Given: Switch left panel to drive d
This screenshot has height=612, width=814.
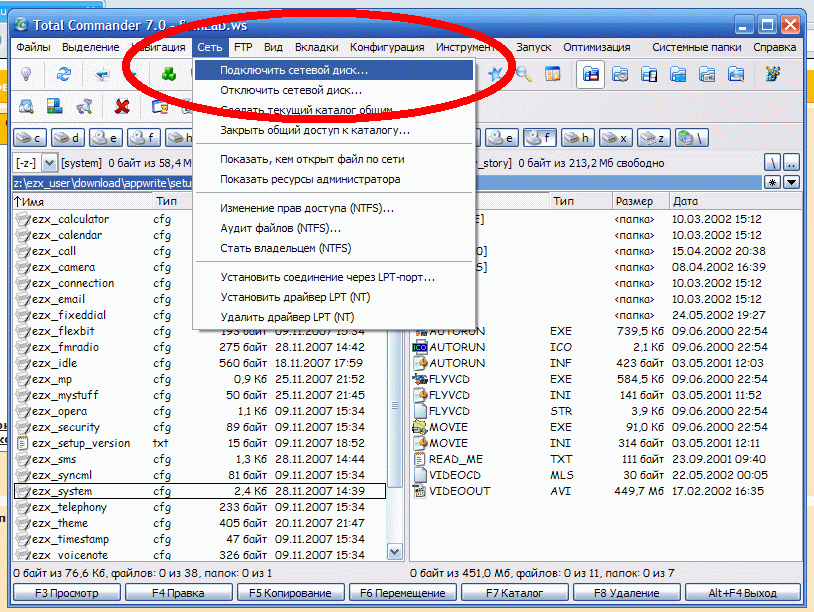Looking at the screenshot, I should click(68, 138).
